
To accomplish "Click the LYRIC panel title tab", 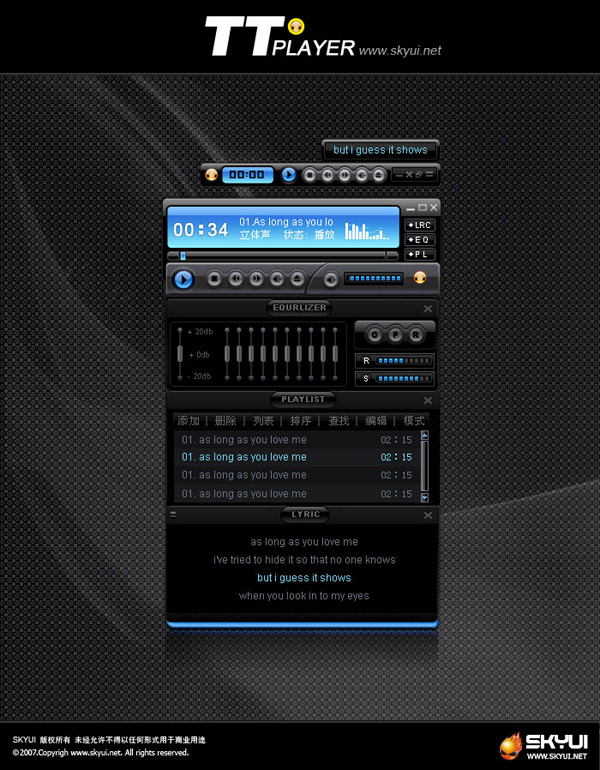I will coord(305,514).
